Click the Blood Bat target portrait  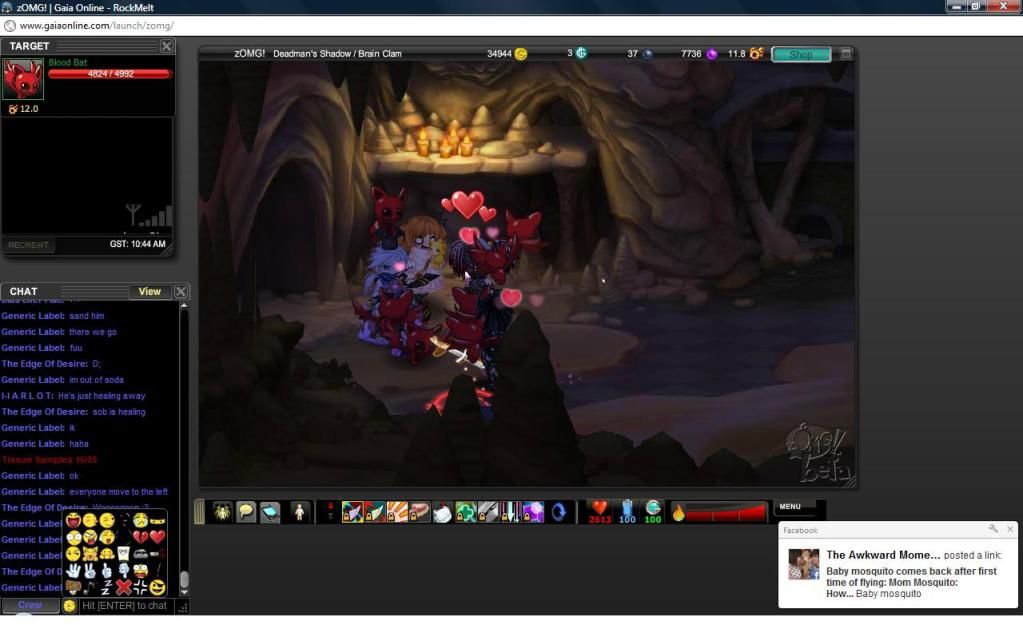(x=23, y=78)
